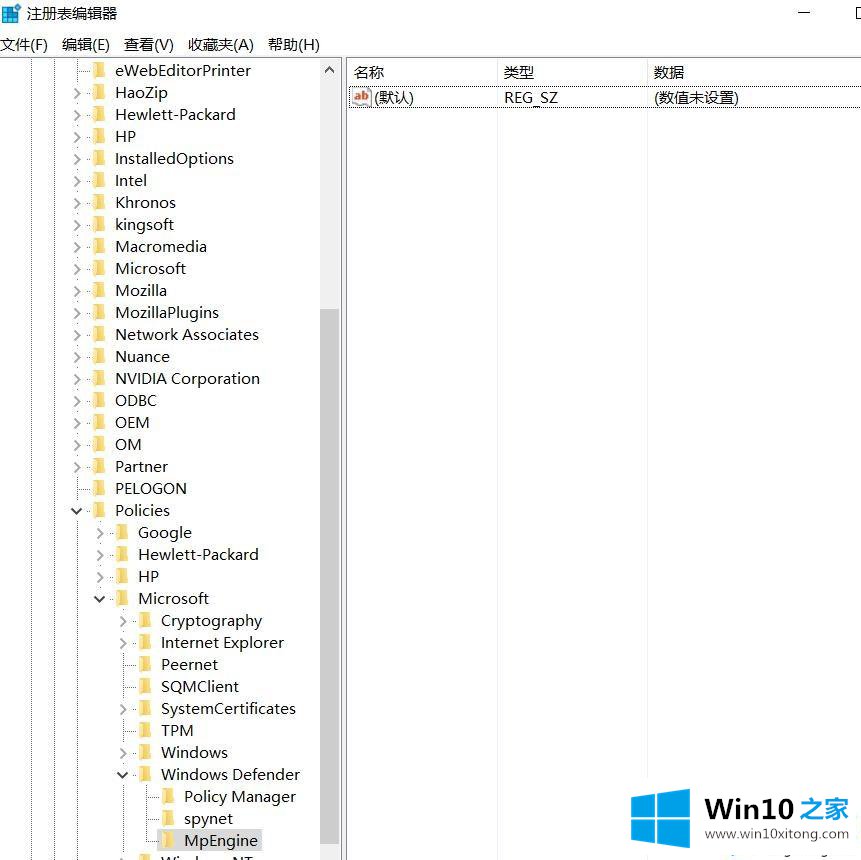Click the ab string value icon for (默认)
The height and width of the screenshot is (860, 861).
coord(361,98)
